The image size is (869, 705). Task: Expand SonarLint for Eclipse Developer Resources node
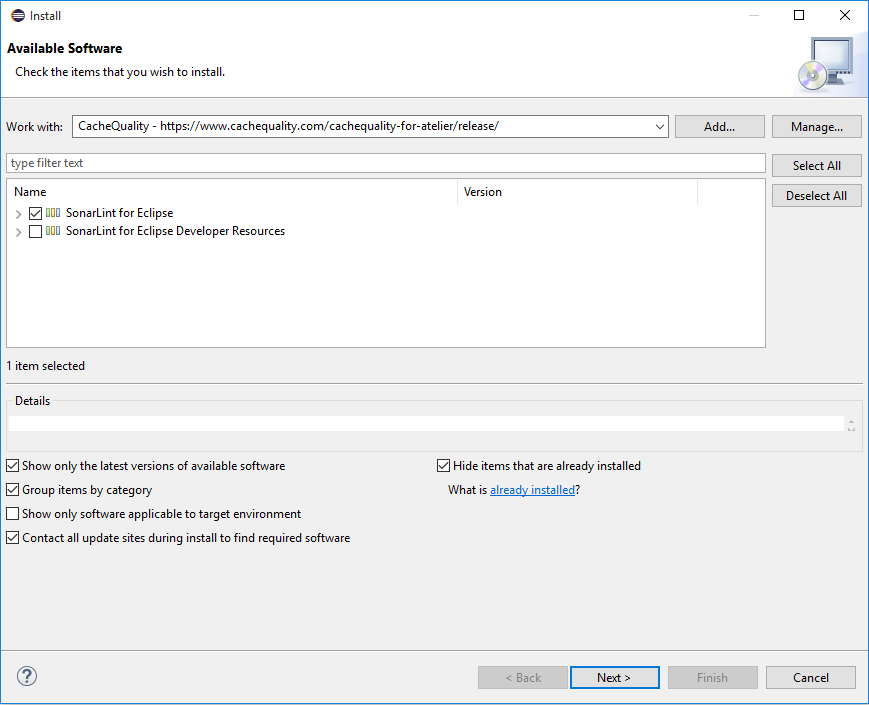[18, 232]
